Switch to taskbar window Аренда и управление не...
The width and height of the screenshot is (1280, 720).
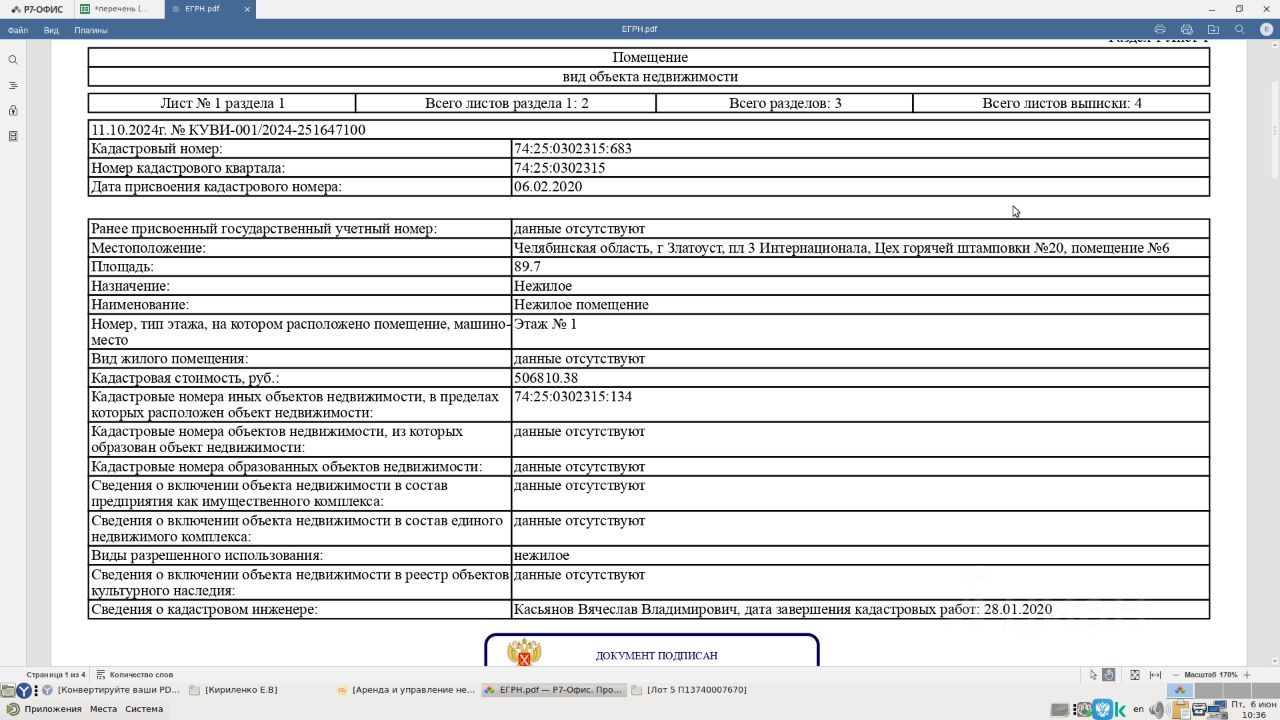[x=407, y=690]
